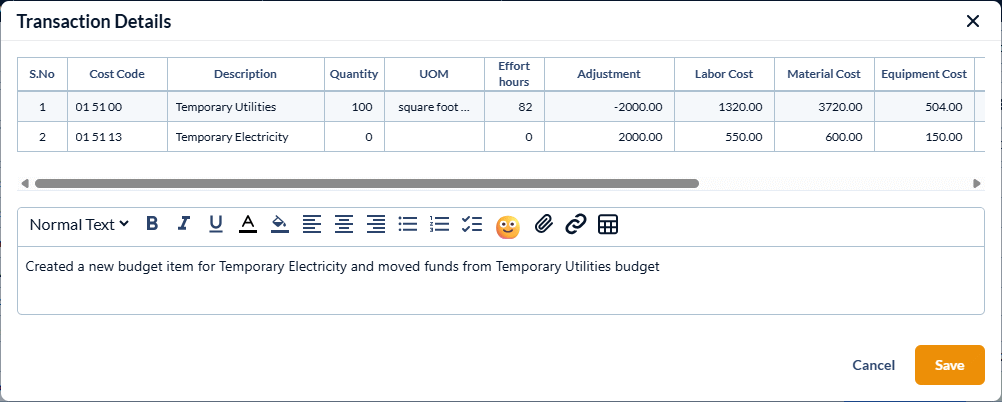Attach a file with the paperclip
This screenshot has width=1002, height=402.
coord(543,224)
